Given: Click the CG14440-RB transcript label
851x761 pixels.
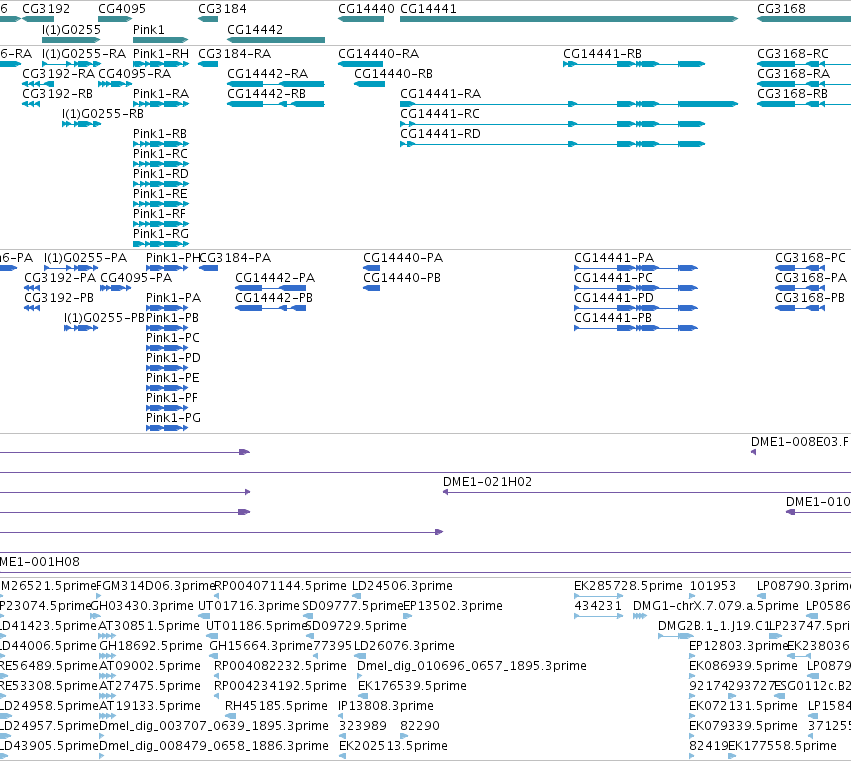Looking at the screenshot, I should (x=393, y=74).
